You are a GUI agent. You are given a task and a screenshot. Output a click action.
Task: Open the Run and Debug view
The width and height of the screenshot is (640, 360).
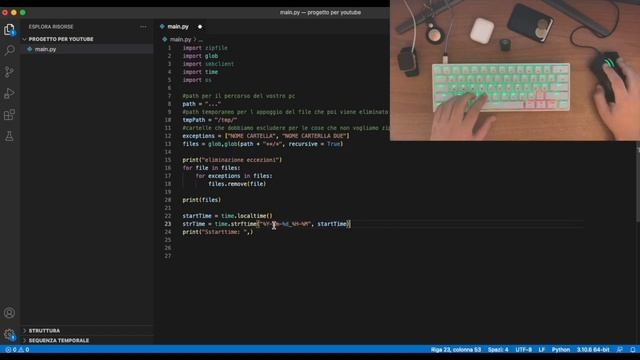(9, 93)
